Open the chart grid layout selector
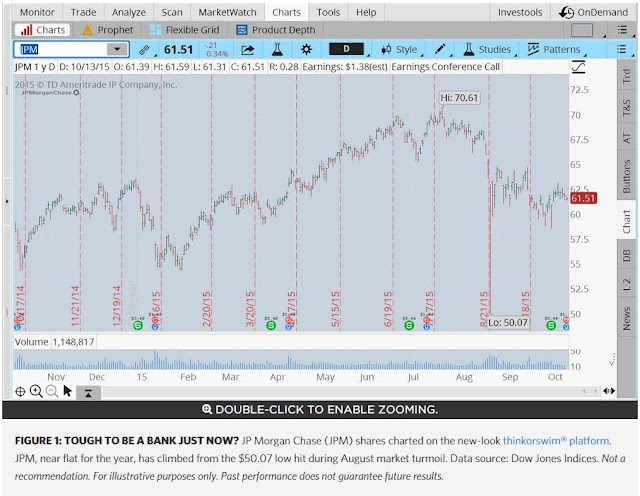This screenshot has height=496, width=640. click(x=582, y=30)
